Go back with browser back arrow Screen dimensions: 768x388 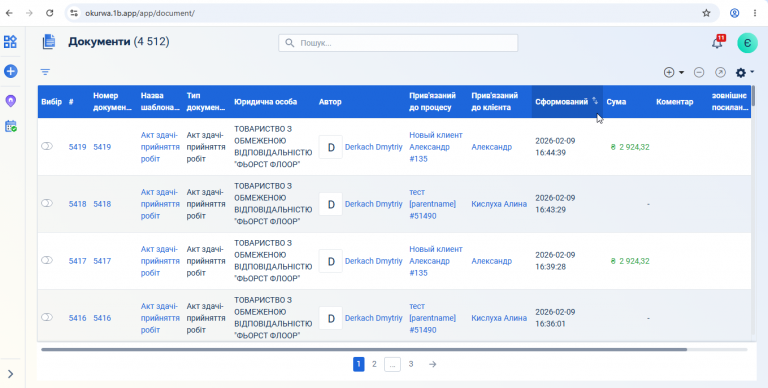[9, 13]
